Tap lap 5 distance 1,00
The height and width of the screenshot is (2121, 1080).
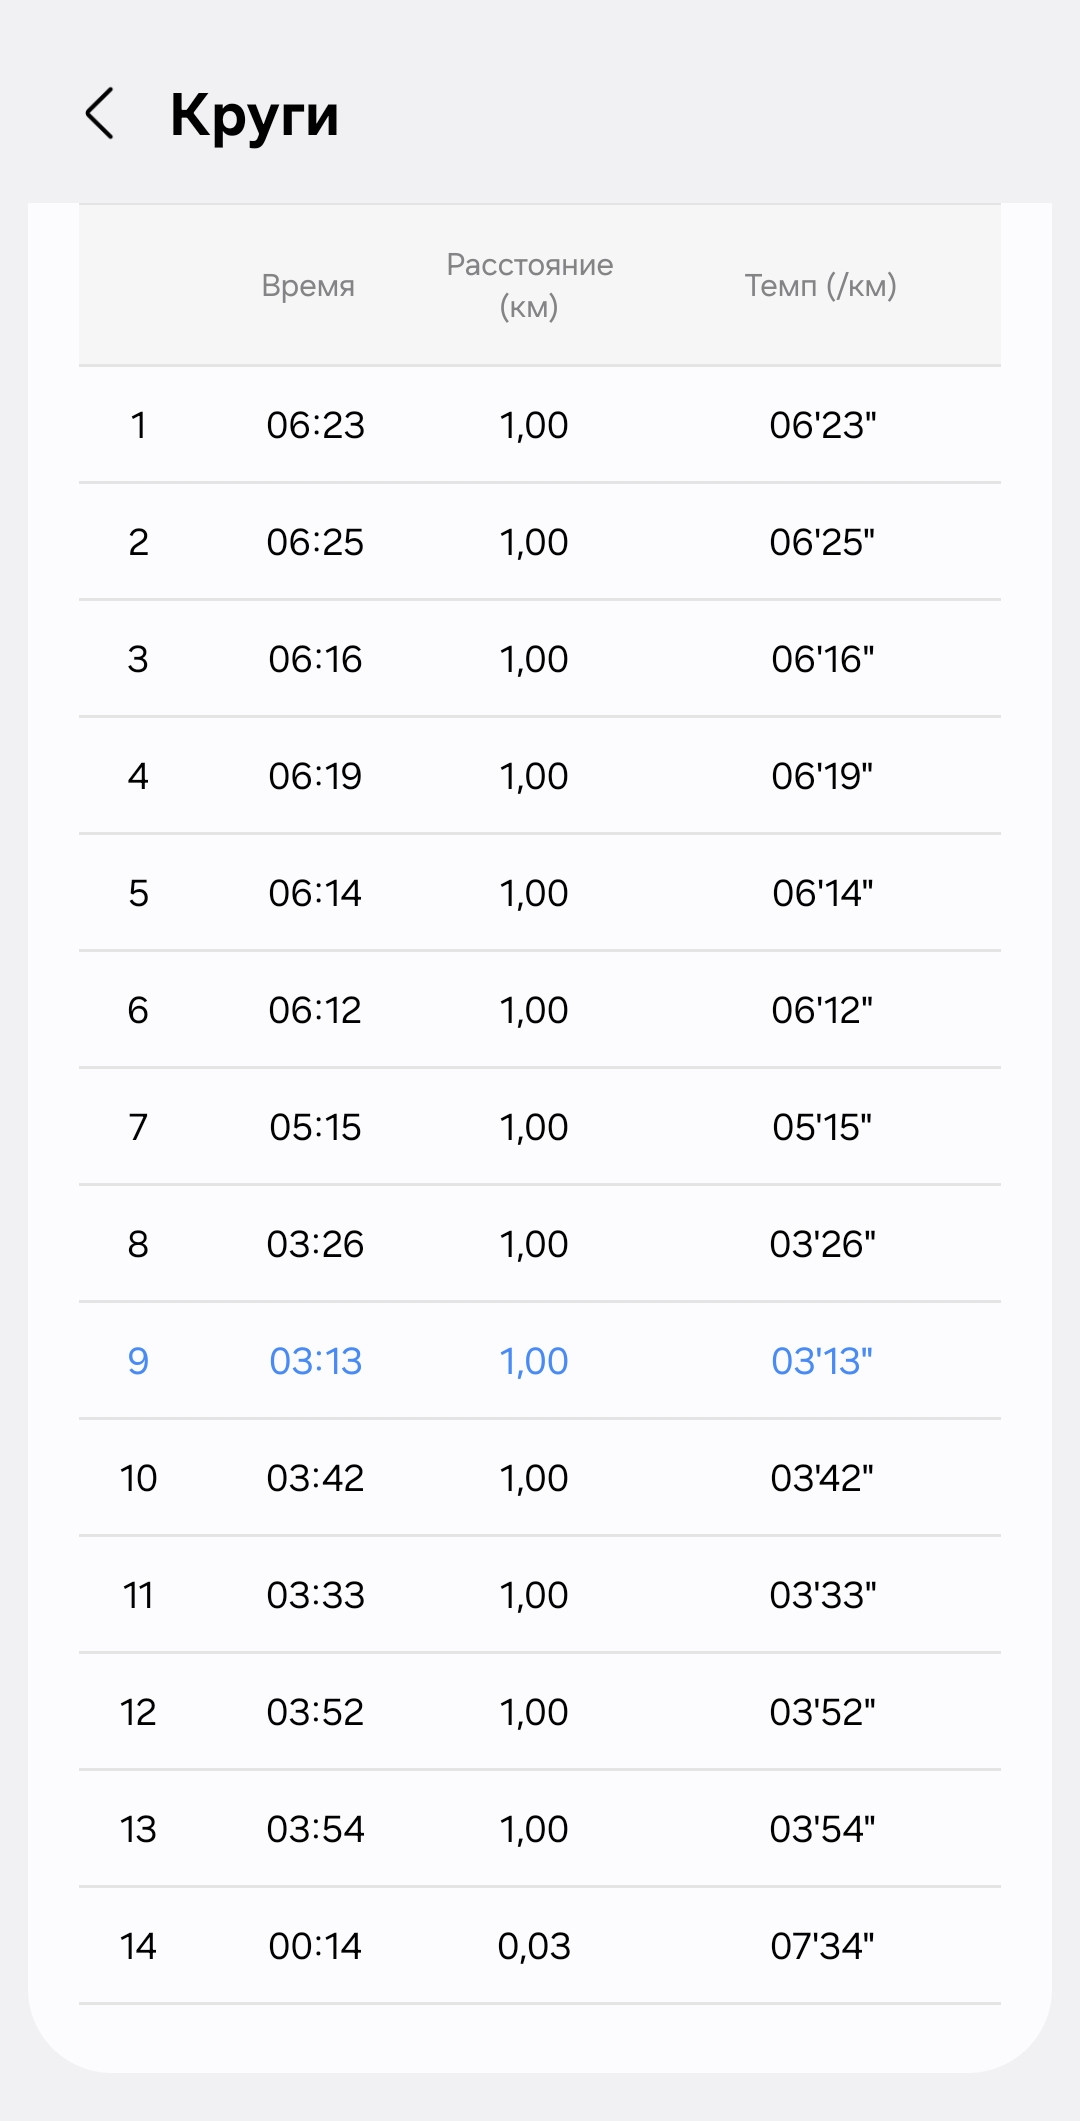[534, 893]
